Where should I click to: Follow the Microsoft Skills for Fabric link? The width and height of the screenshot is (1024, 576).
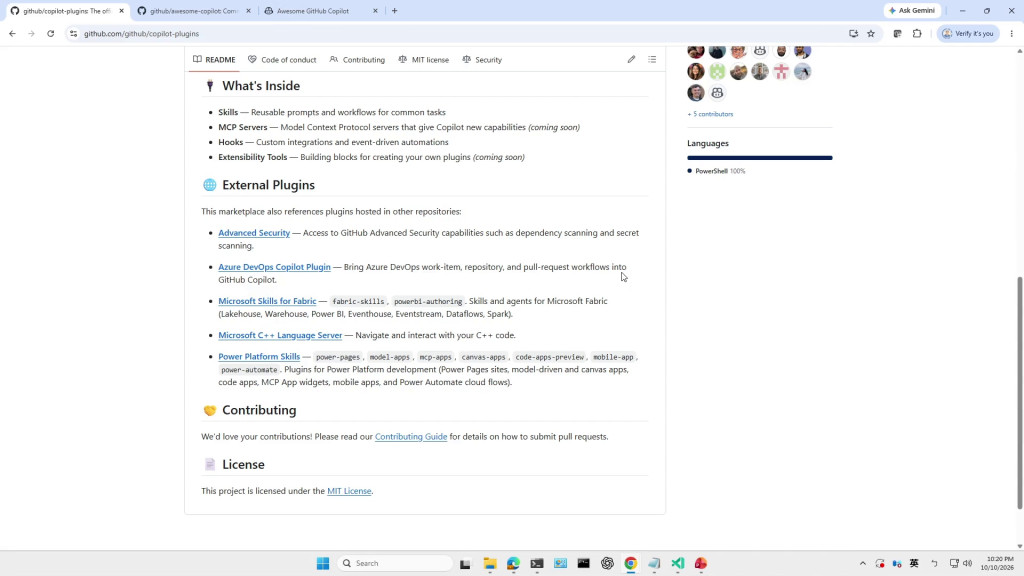267,301
